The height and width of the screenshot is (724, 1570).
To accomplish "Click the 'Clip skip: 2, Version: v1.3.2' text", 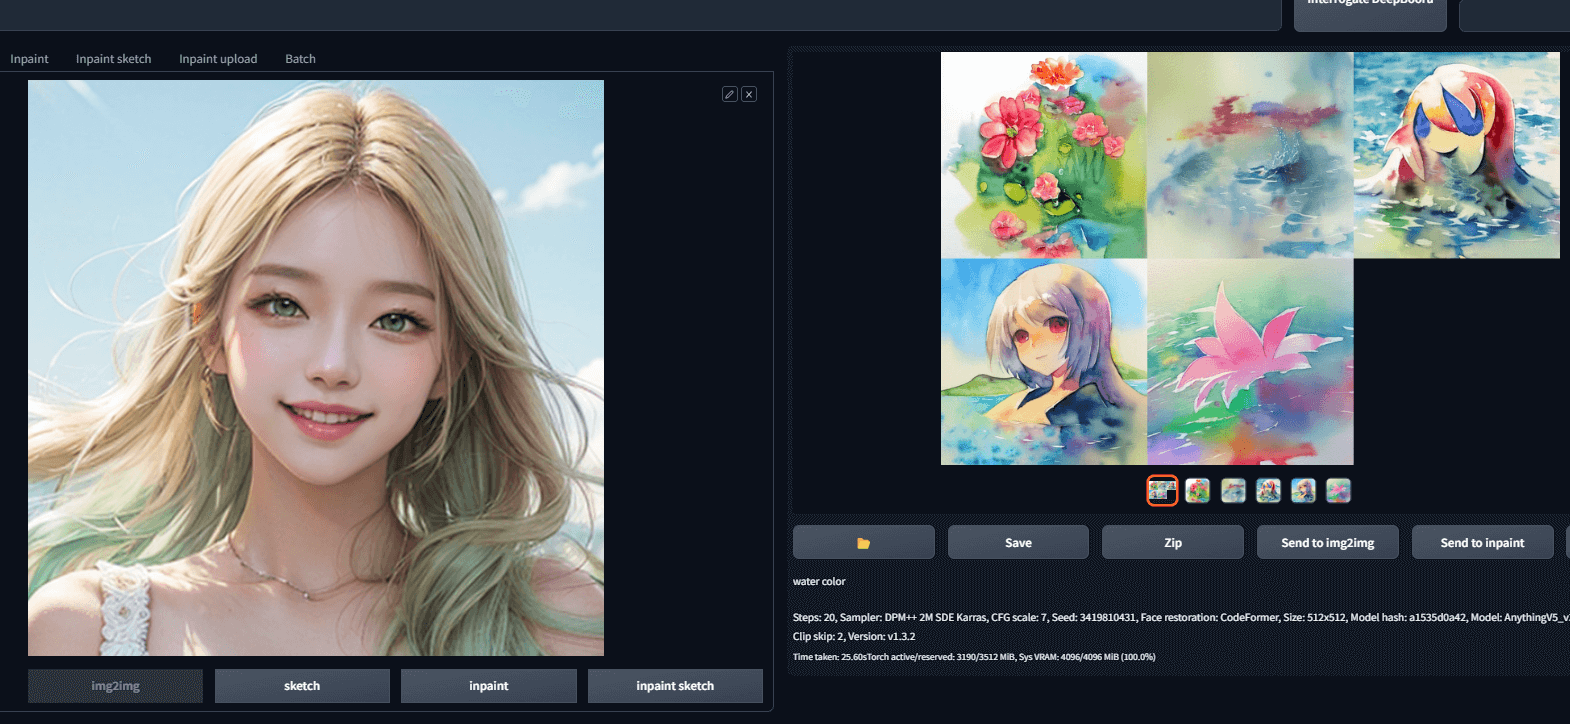I will [854, 636].
